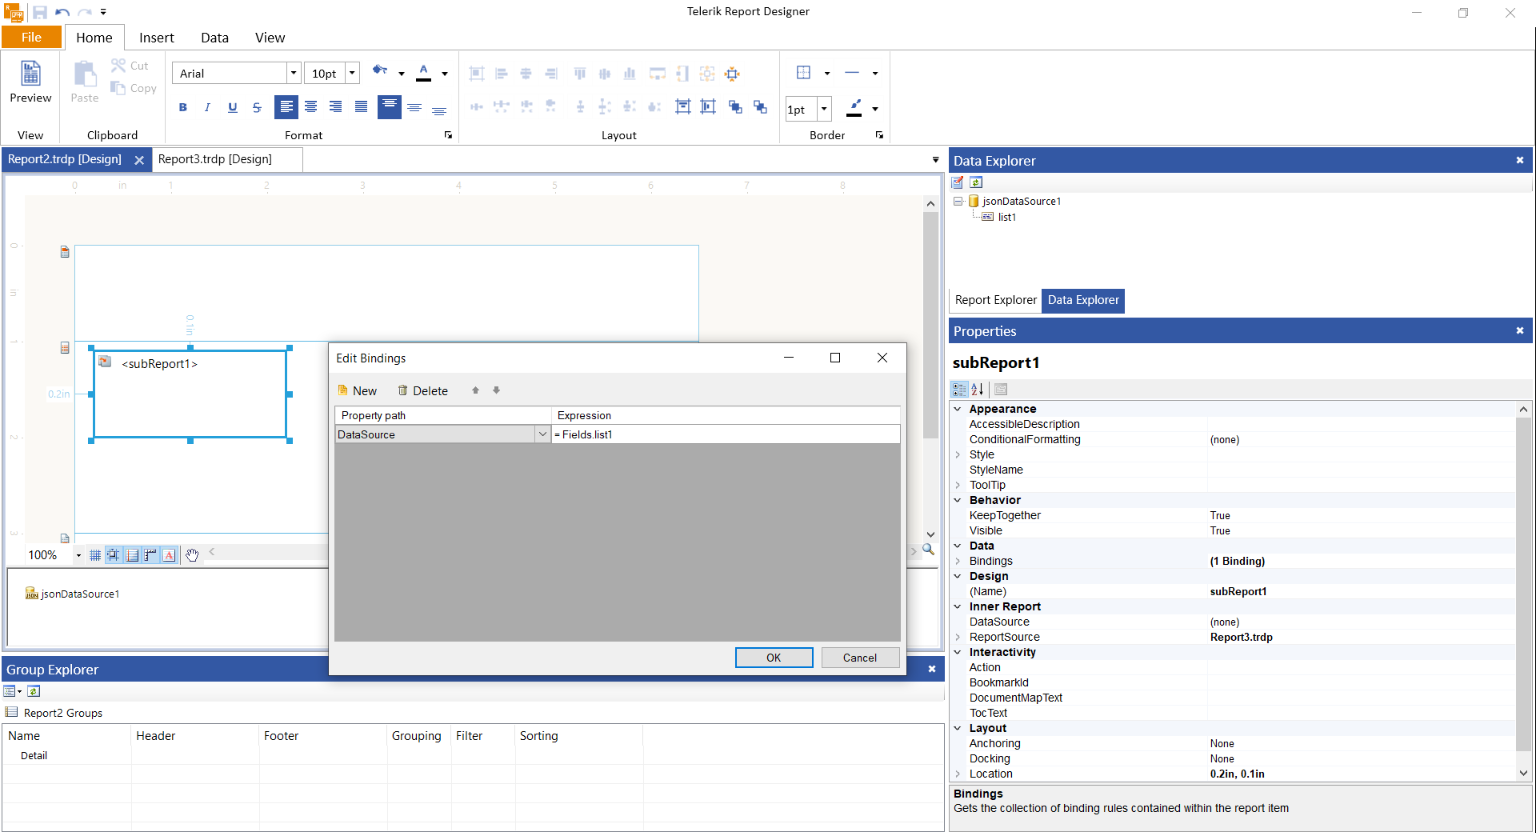This screenshot has width=1536, height=833.
Task: Toggle the show grid button
Action: click(x=95, y=555)
